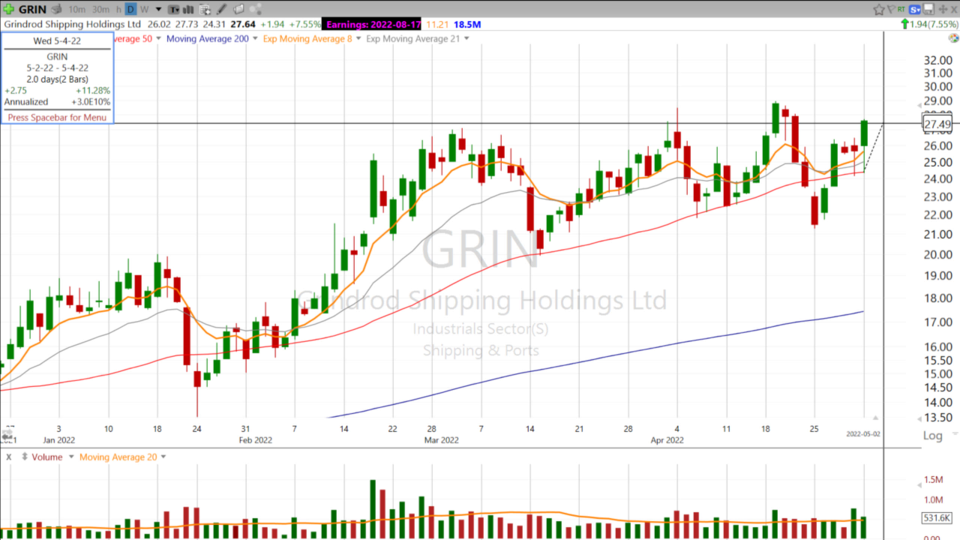Select the Weekly 'W' time frame
960x540 pixels.
144,9
